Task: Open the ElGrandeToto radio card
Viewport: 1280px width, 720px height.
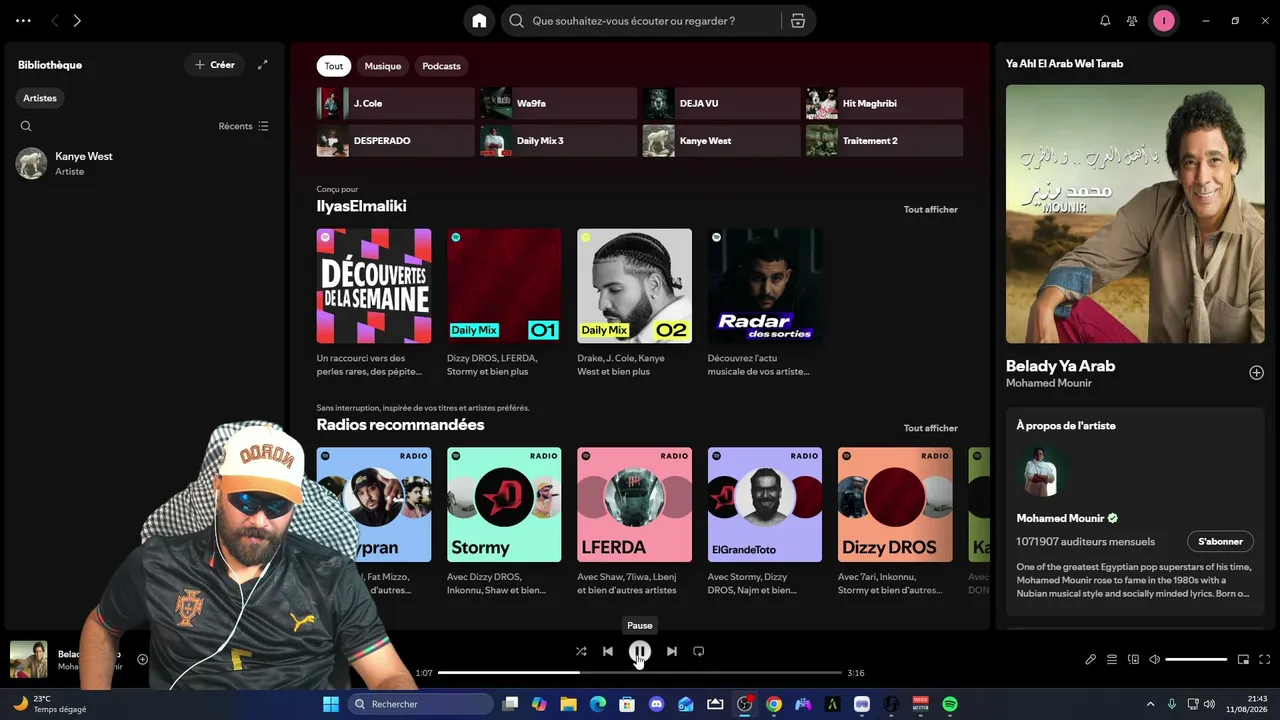Action: (x=765, y=521)
